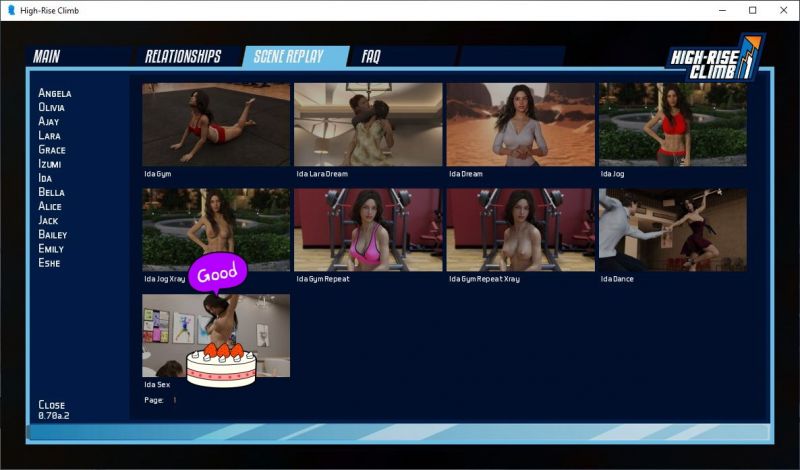The width and height of the screenshot is (800, 470).
Task: Select Olivia in the character list
Action: 52,107
